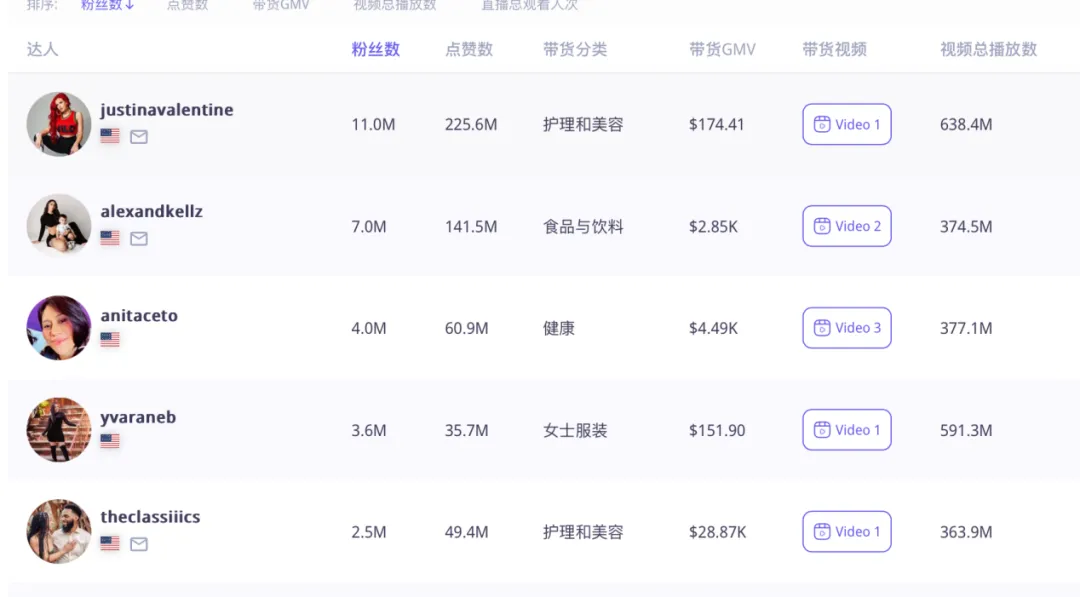Click the 带货GMV column header
Viewport: 1080px width, 597px height.
pyautogui.click(x=722, y=49)
